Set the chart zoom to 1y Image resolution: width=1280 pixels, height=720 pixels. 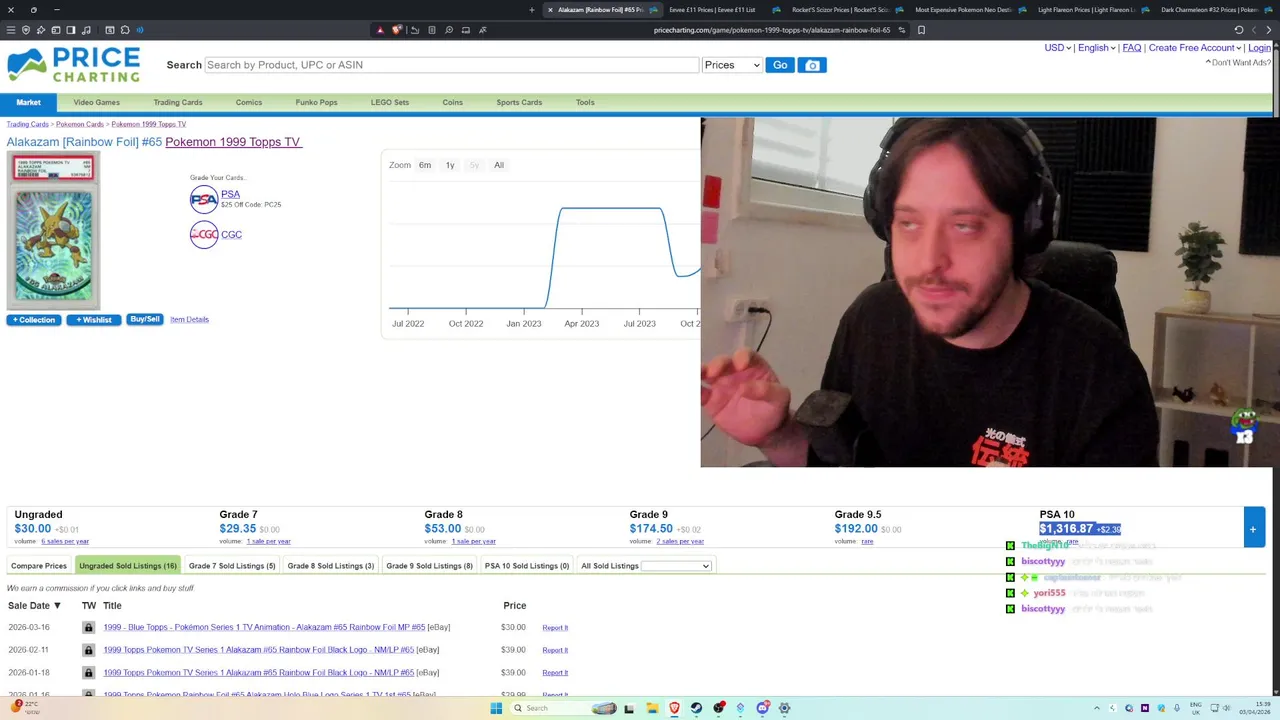coord(450,165)
